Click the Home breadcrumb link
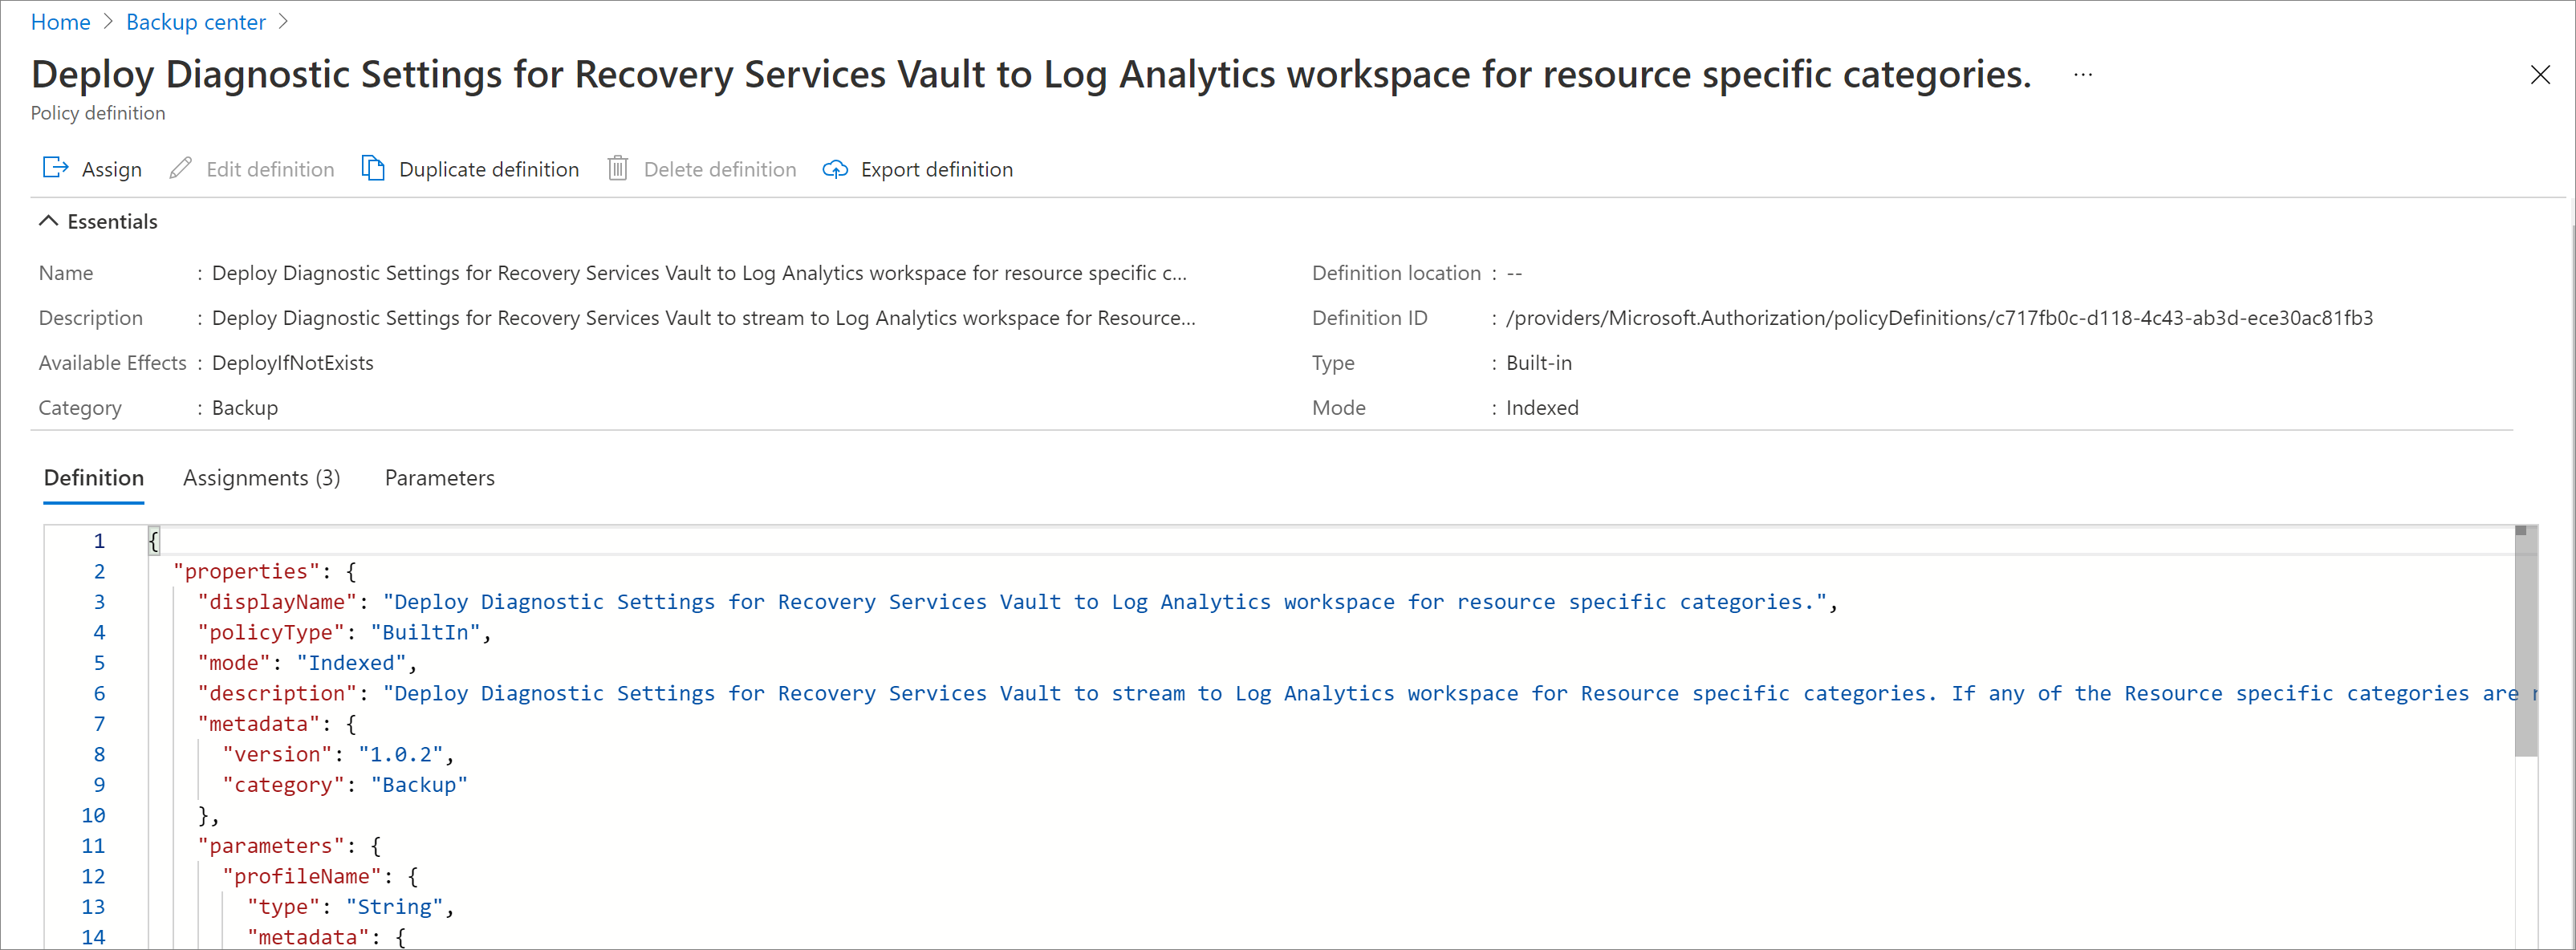The width and height of the screenshot is (2576, 950). (x=58, y=23)
